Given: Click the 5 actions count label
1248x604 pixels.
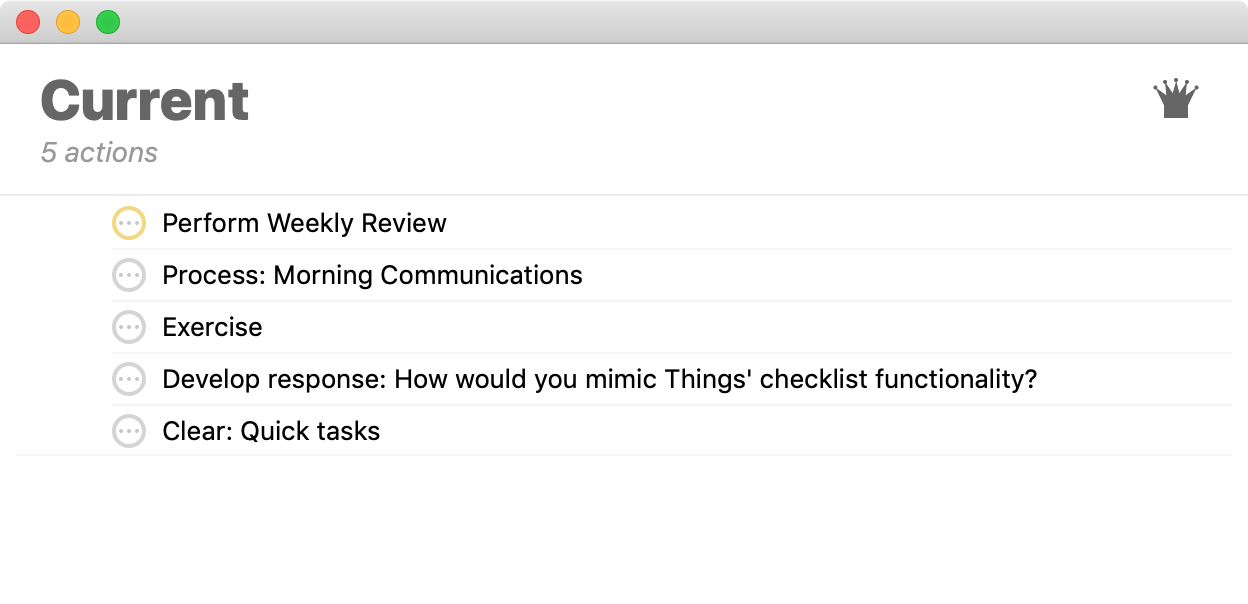Looking at the screenshot, I should pyautogui.click(x=98, y=152).
